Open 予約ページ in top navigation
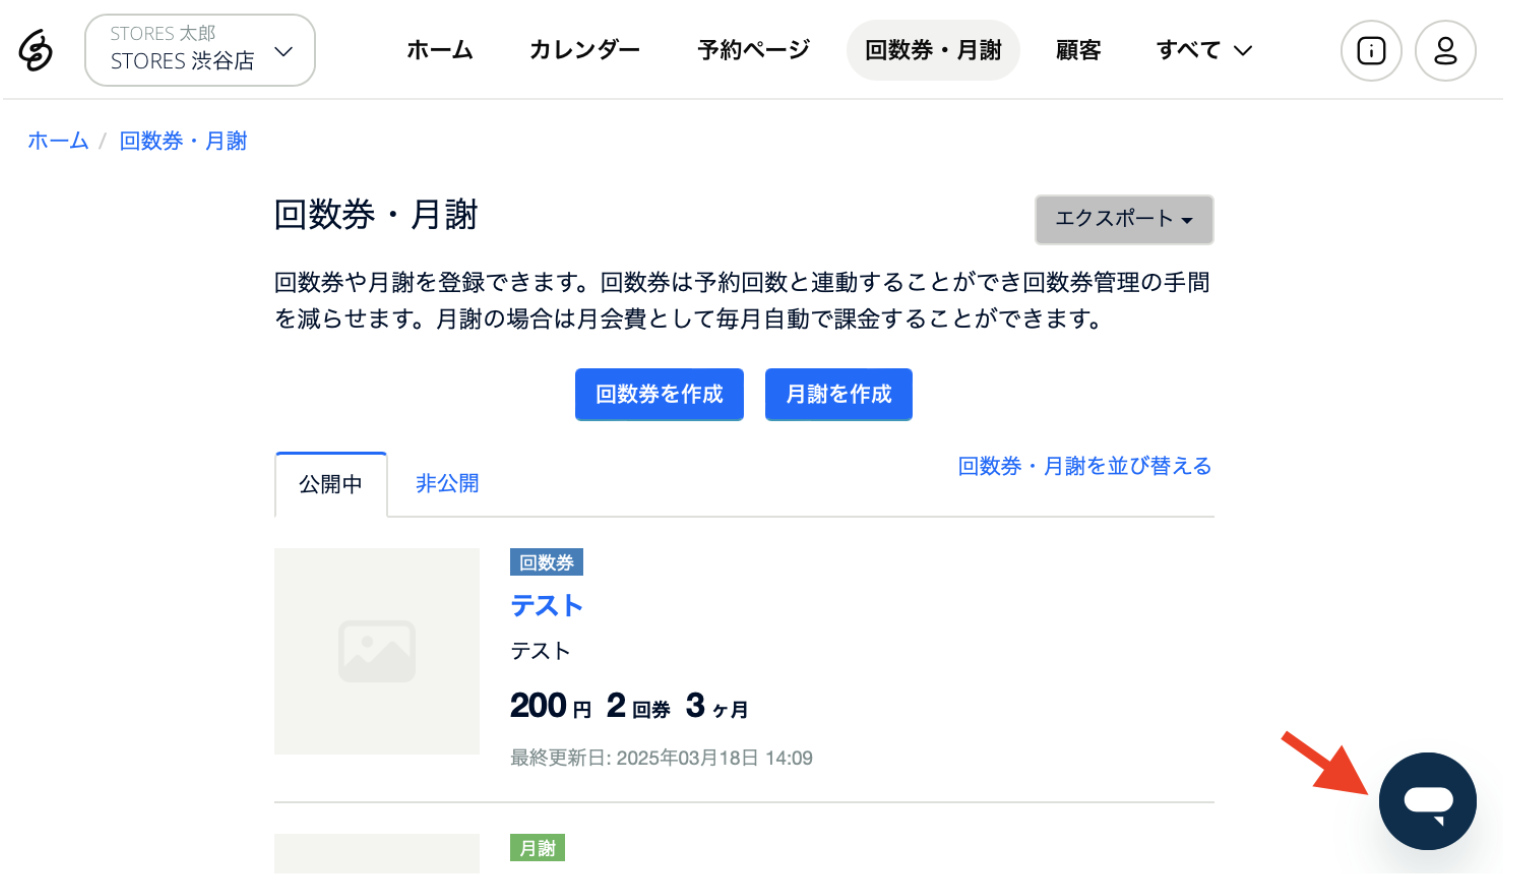 click(754, 50)
